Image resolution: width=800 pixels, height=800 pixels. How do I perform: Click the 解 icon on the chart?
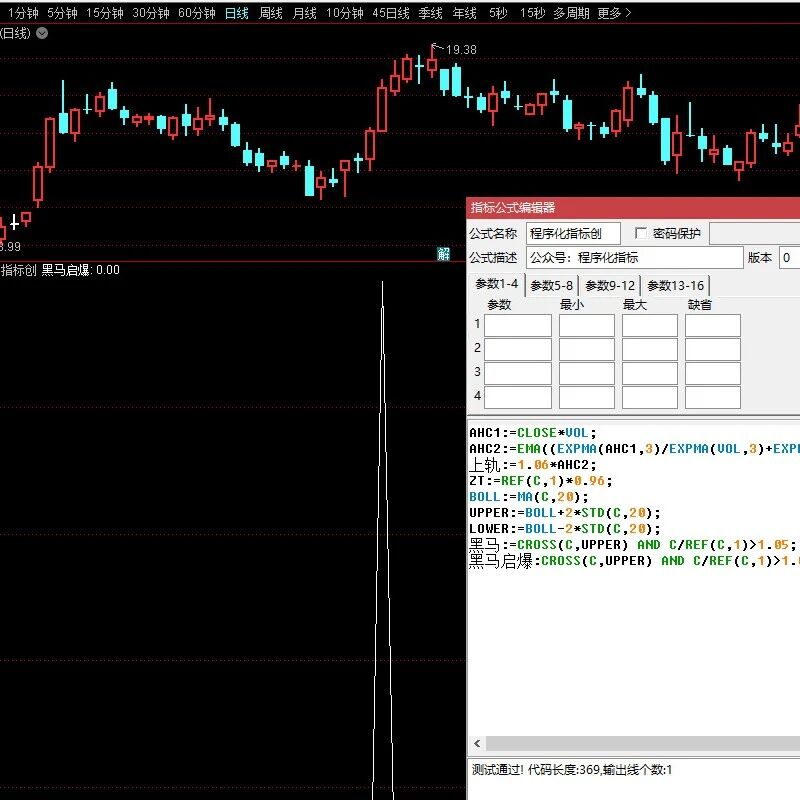point(443,254)
